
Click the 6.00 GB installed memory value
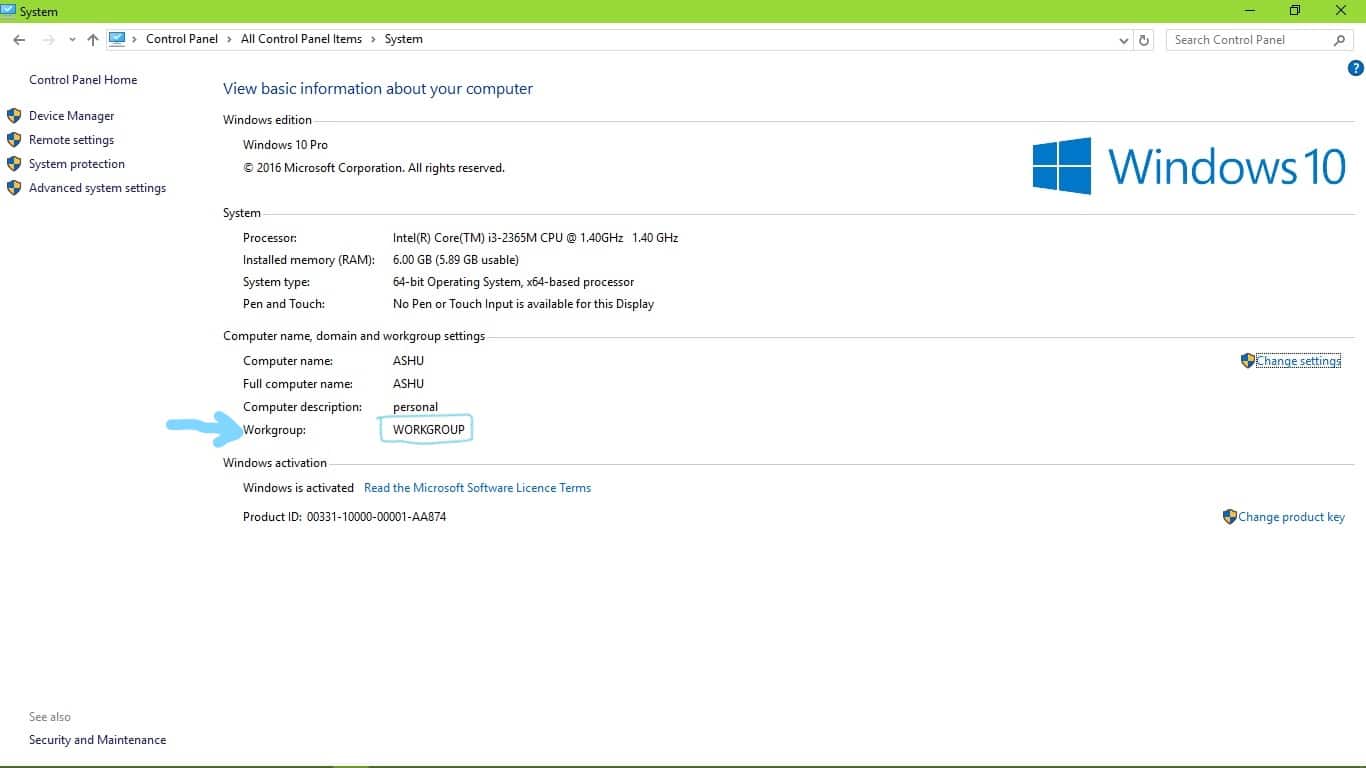coord(456,260)
